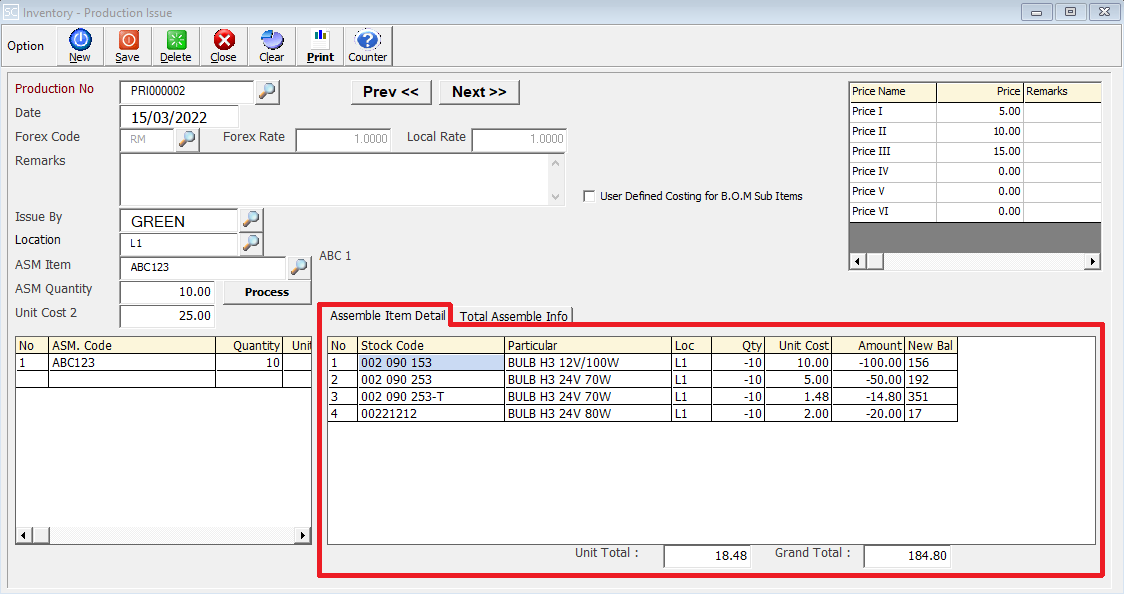1124x594 pixels.
Task: Click the Price Name column header
Action: [892, 92]
